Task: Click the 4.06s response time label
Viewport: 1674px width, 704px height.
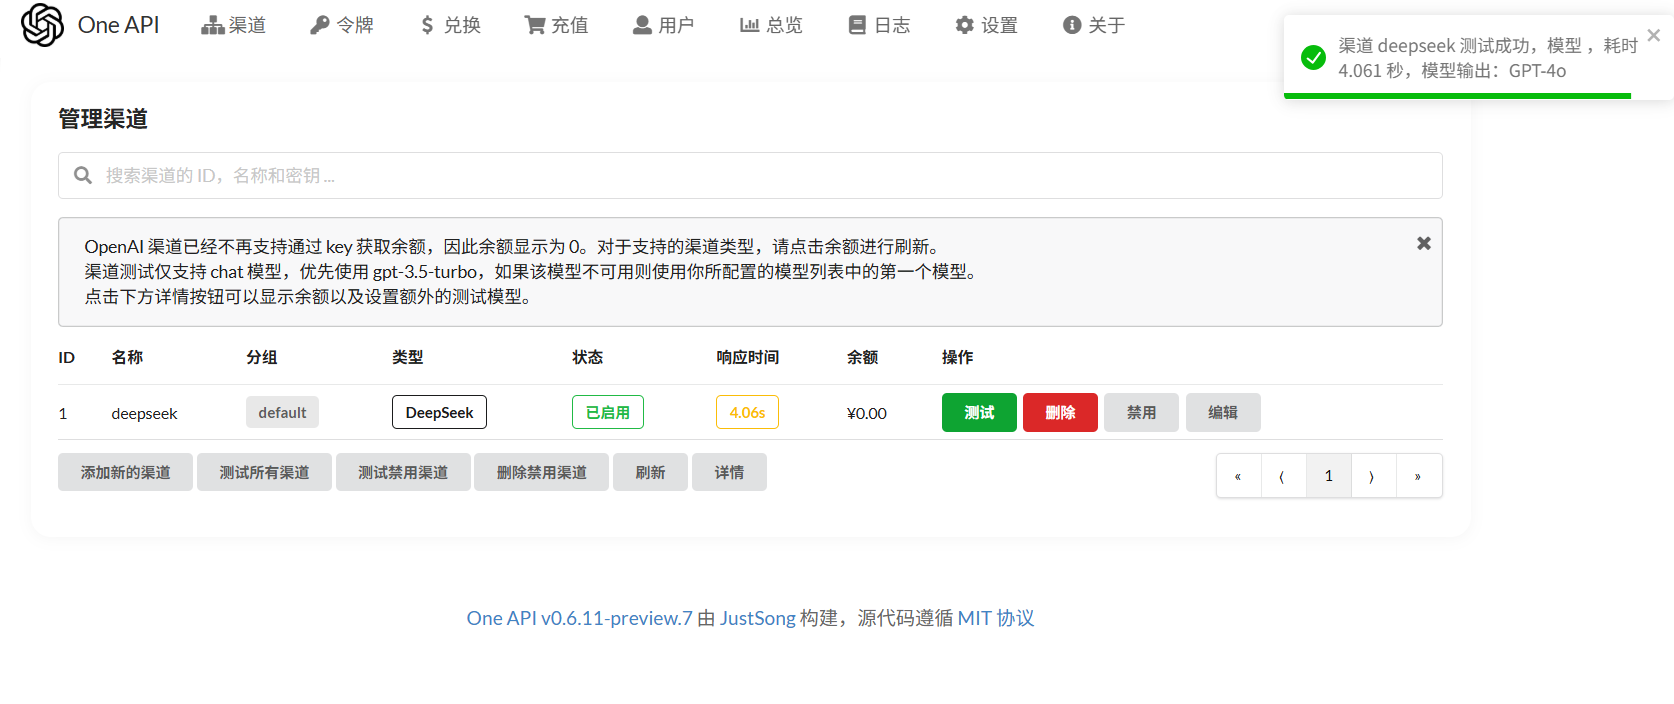Action: (x=747, y=412)
